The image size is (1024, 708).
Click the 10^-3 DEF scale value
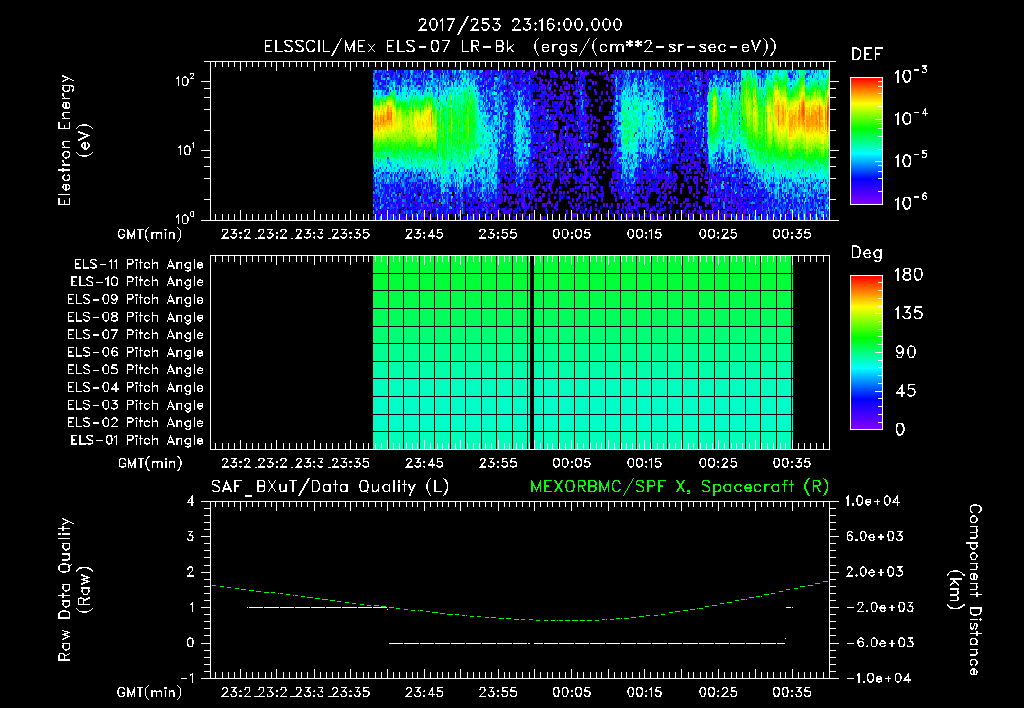910,76
